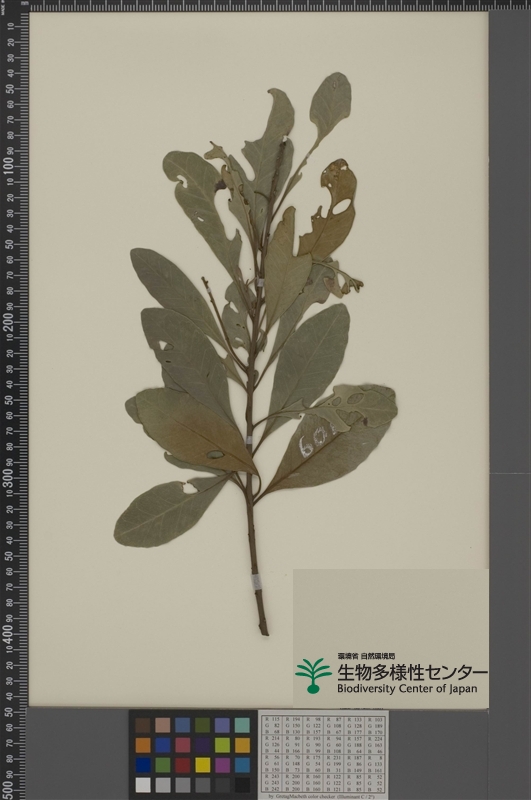Click the cut bottom tip of the stem
The width and height of the screenshot is (531, 800).
tap(264, 632)
